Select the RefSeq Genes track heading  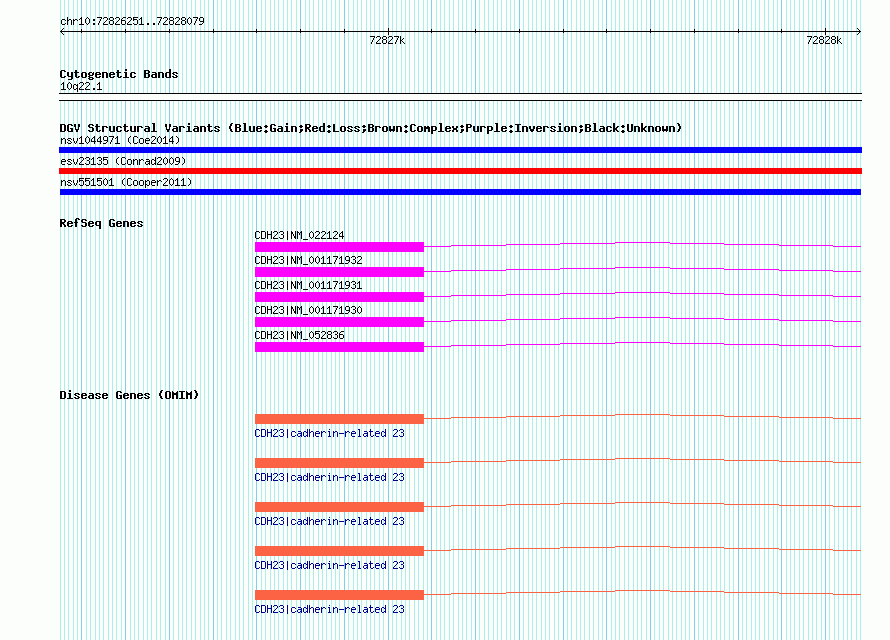pyautogui.click(x=101, y=223)
